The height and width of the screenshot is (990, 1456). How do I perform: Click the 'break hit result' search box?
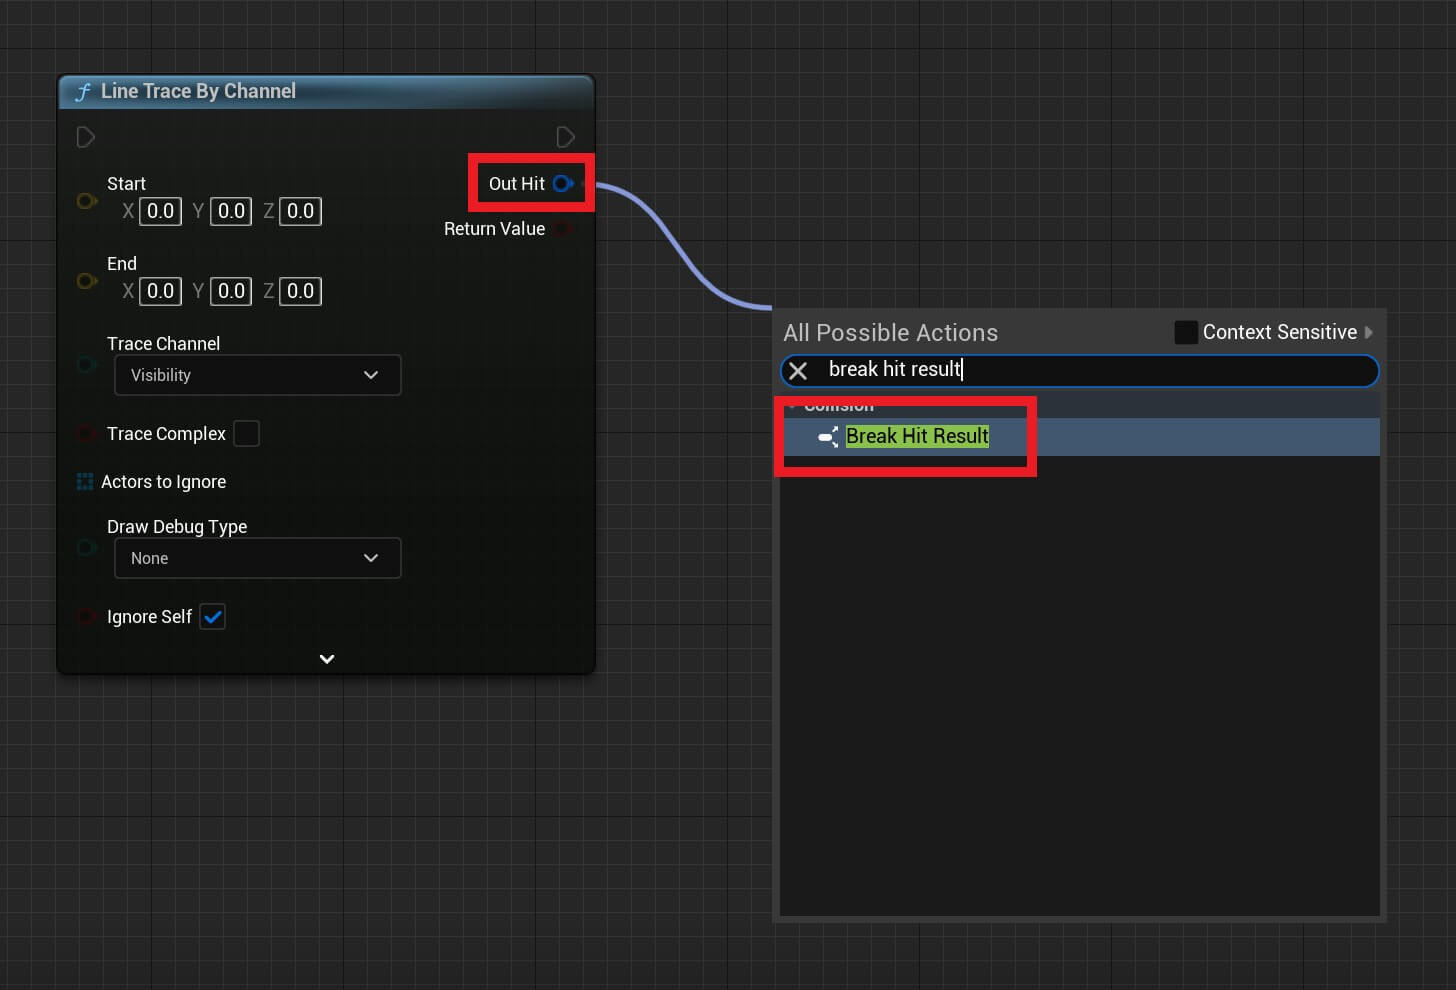point(1080,371)
